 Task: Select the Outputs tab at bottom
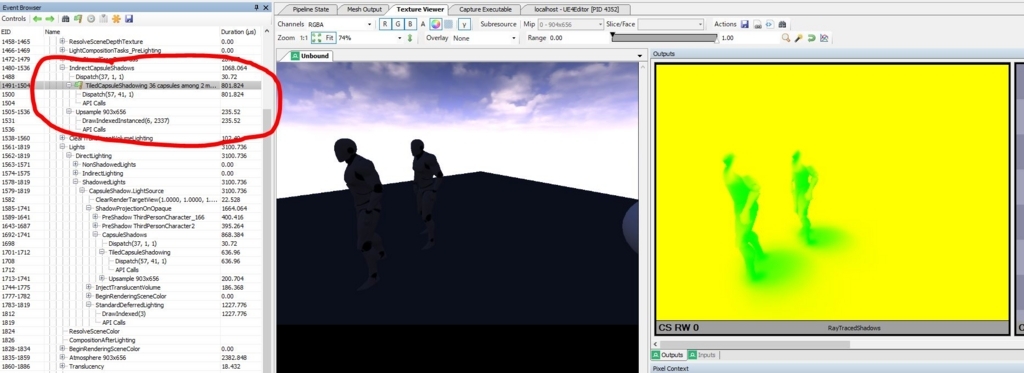click(x=667, y=355)
